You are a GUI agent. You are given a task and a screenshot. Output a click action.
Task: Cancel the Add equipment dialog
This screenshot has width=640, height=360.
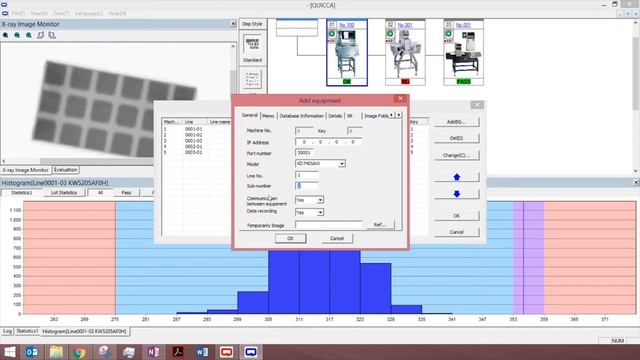337,238
